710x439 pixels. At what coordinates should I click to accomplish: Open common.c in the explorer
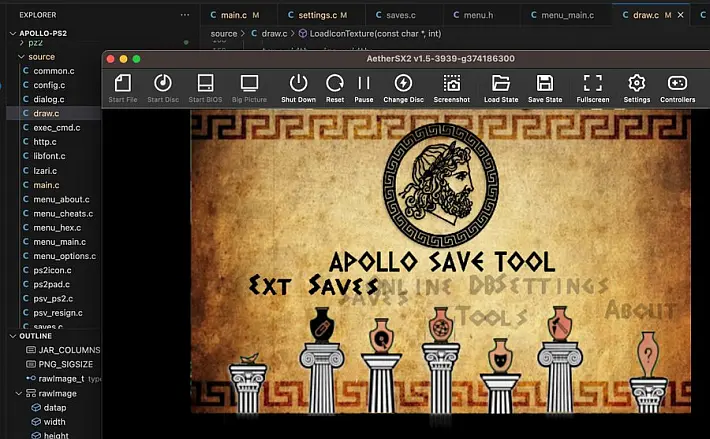tap(53, 71)
